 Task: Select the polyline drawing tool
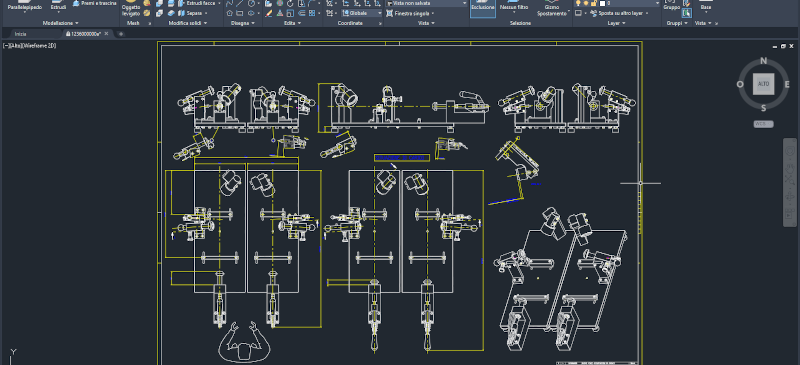(230, 3)
